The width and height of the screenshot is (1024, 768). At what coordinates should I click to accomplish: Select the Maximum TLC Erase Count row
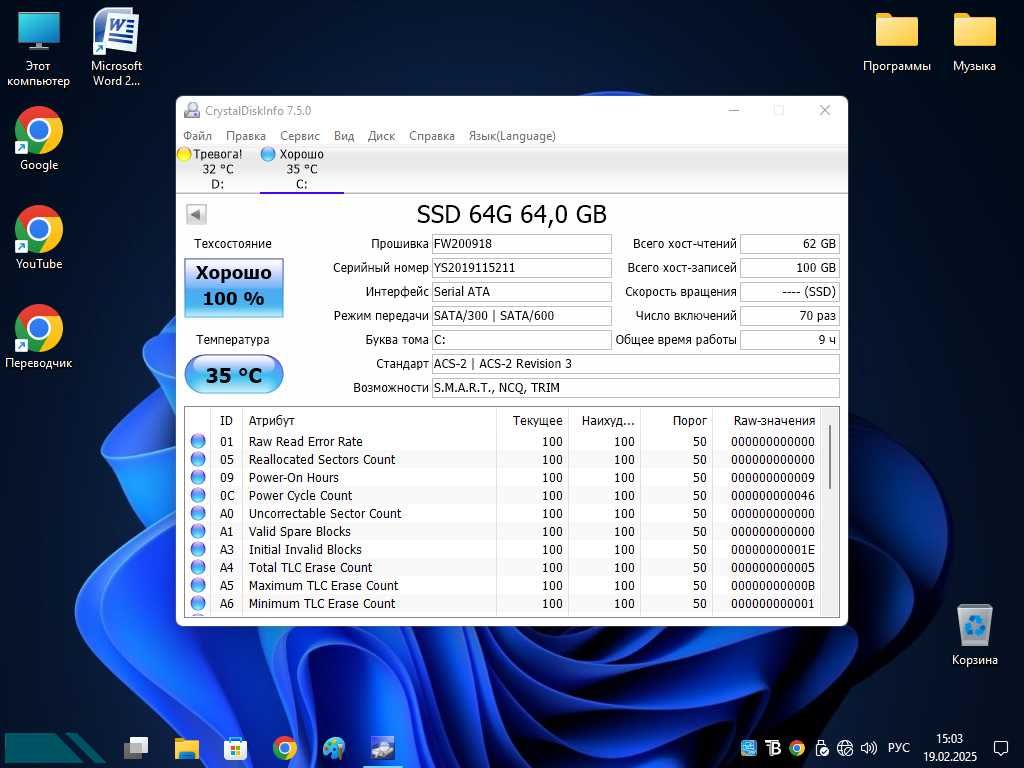pos(503,586)
